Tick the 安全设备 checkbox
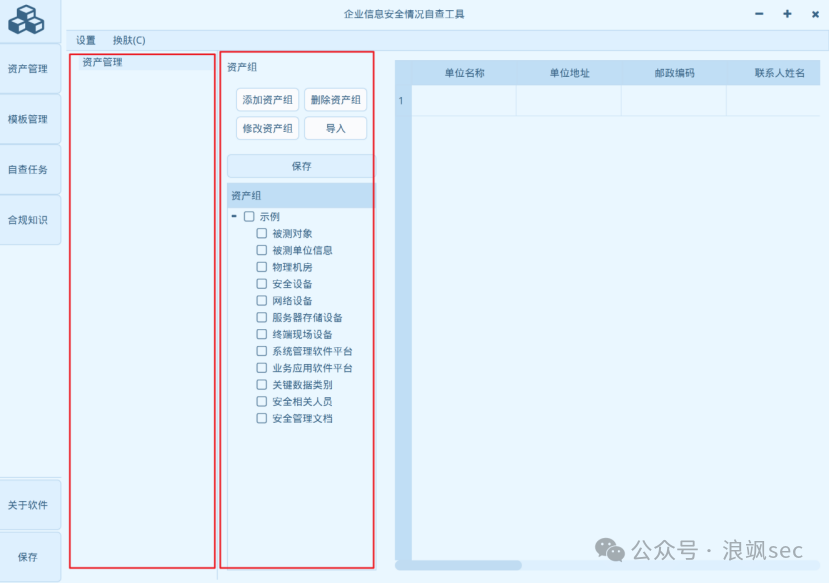The height and width of the screenshot is (583, 829). [x=262, y=284]
